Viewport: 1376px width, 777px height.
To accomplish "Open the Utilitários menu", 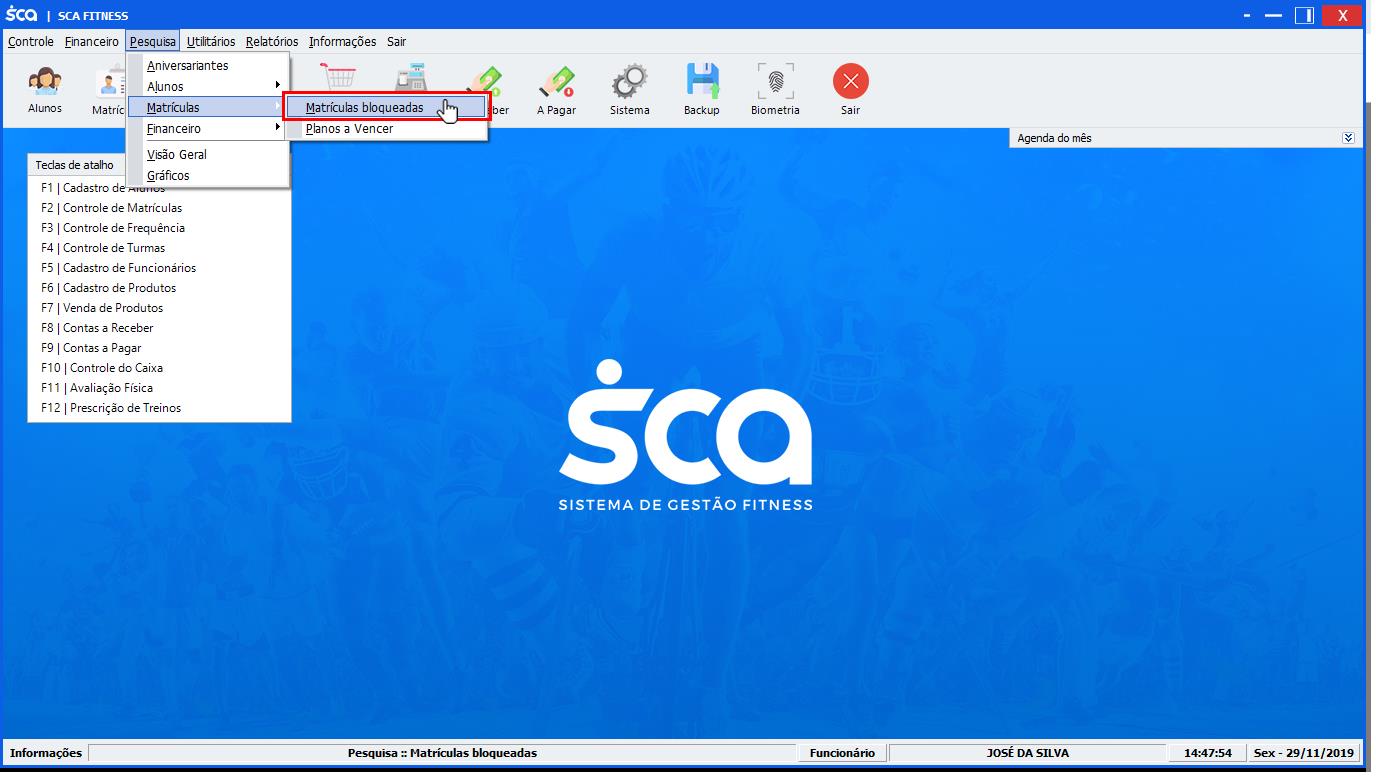I will click(x=211, y=42).
